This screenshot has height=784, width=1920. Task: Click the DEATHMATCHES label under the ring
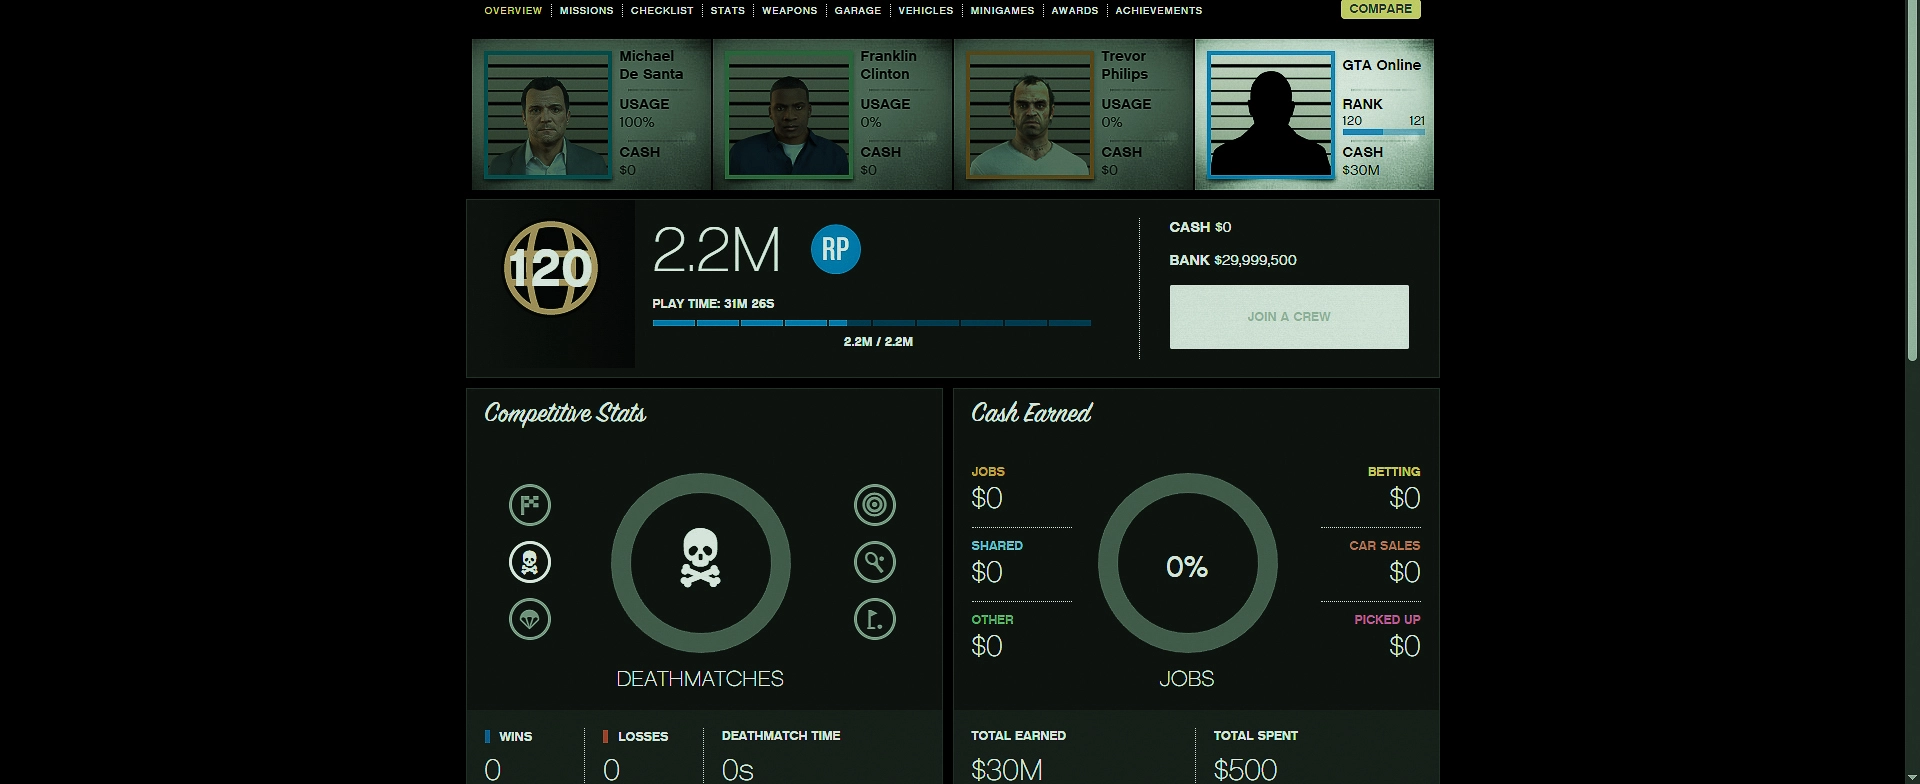(700, 679)
